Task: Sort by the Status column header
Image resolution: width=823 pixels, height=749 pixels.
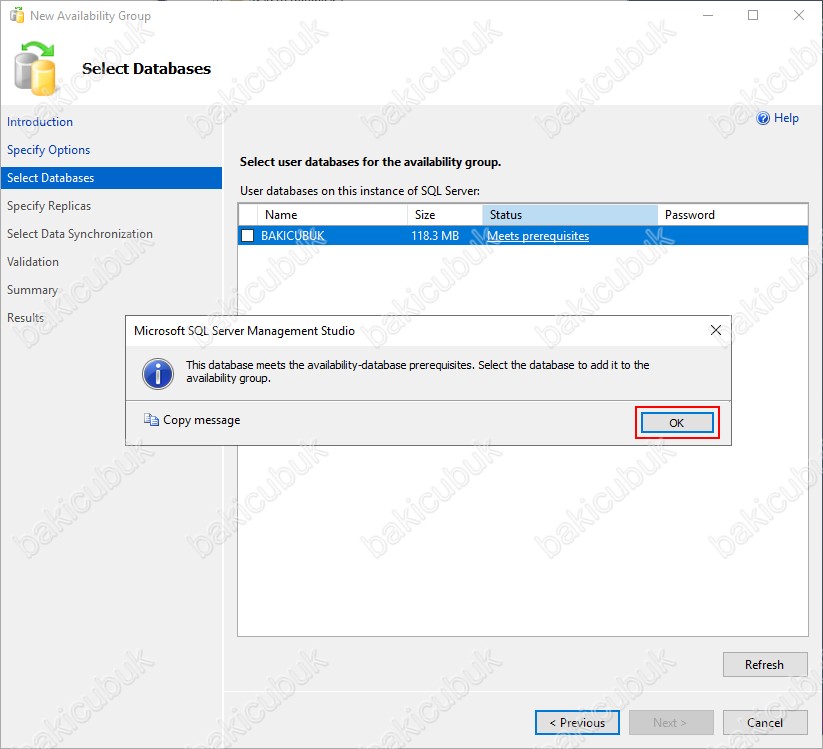Action: pyautogui.click(x=570, y=215)
